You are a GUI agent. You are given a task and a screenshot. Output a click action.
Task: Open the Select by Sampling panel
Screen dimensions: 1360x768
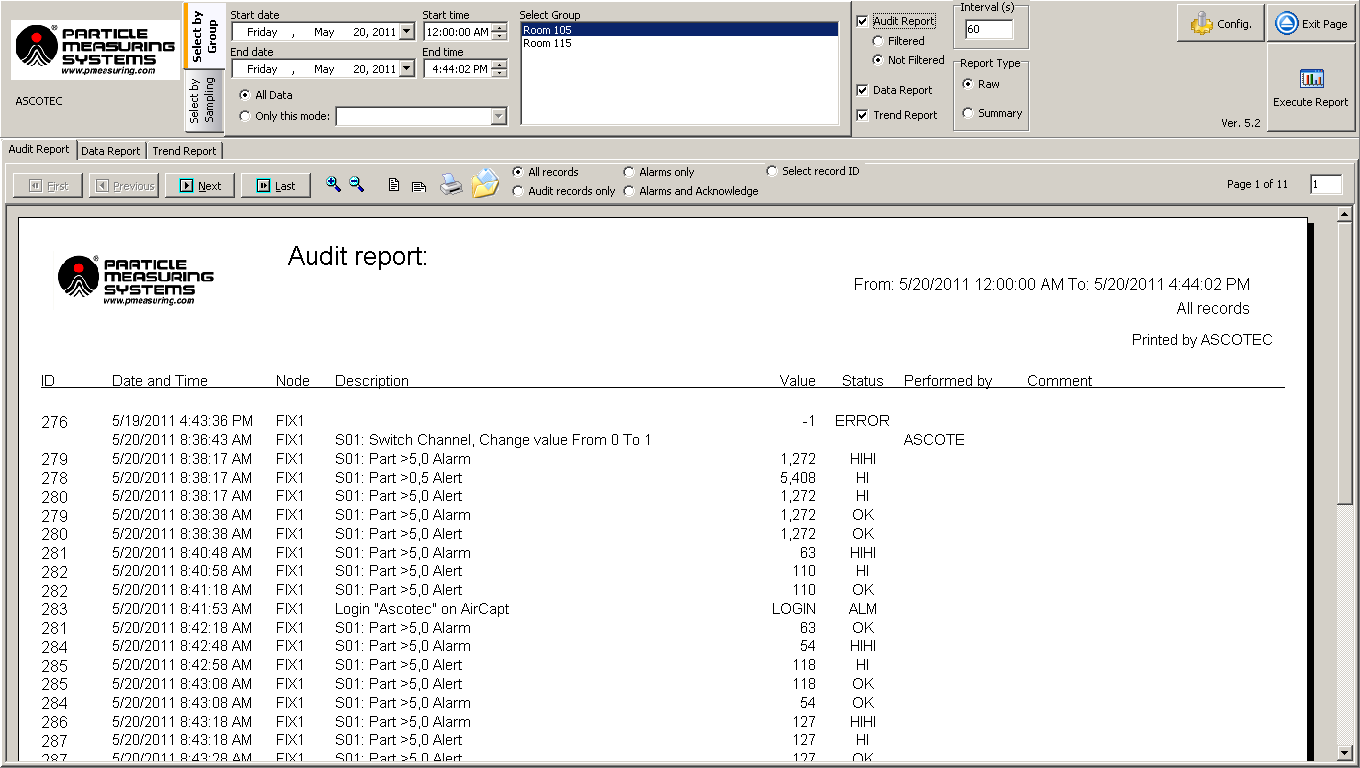click(205, 100)
